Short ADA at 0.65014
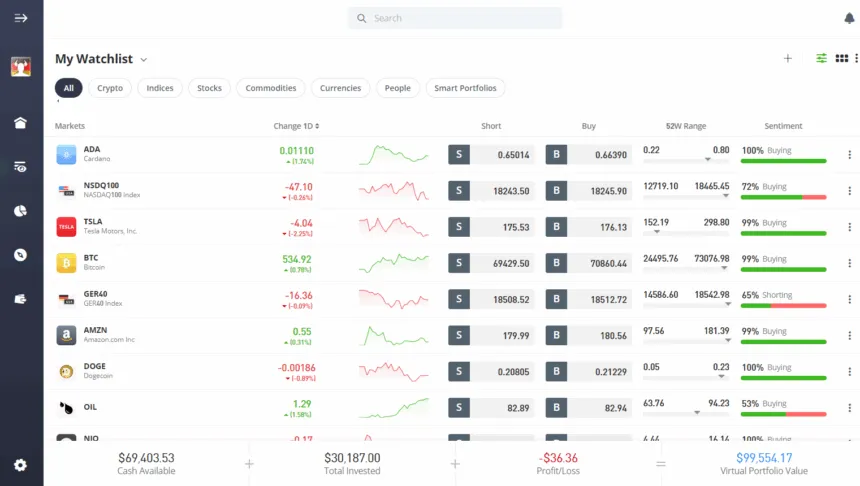Viewport: 860px width, 486px height. coord(491,155)
